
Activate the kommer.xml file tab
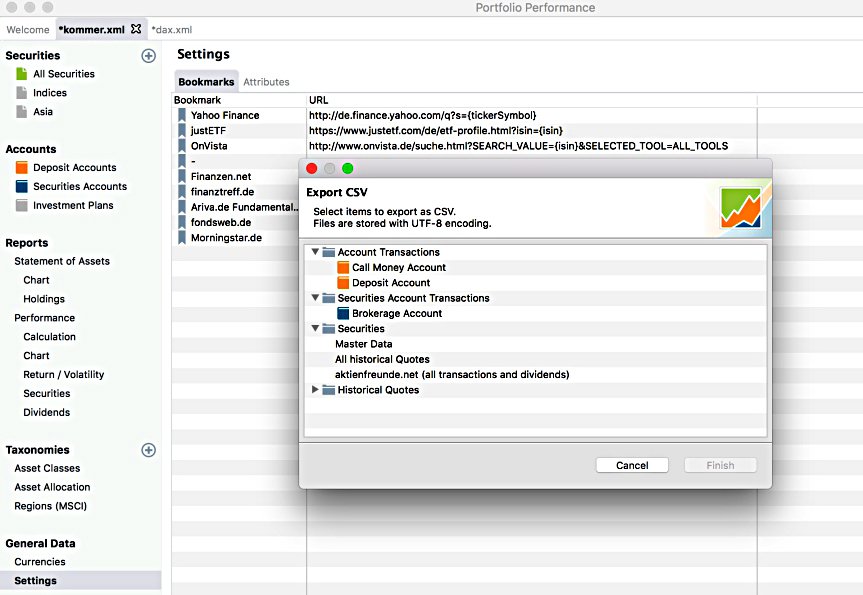(x=91, y=30)
